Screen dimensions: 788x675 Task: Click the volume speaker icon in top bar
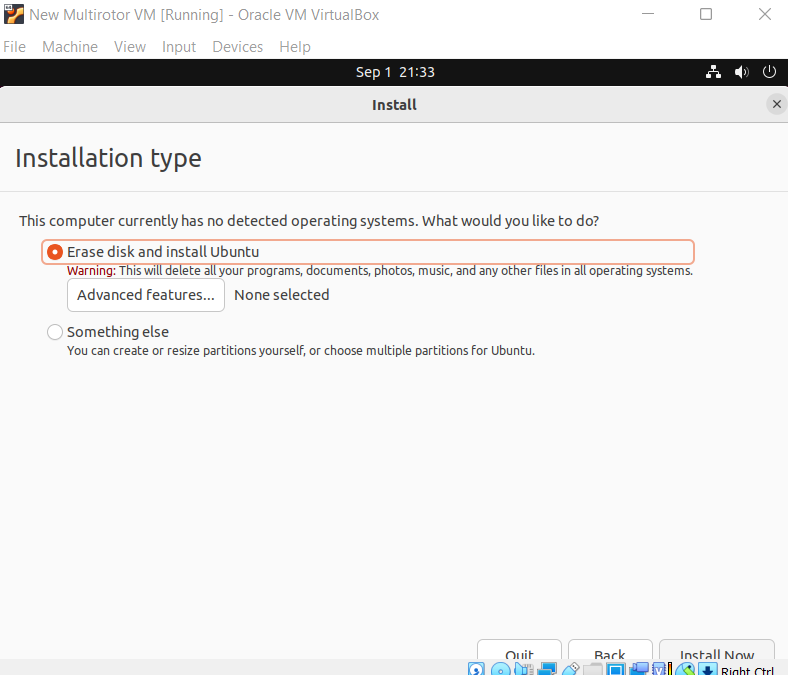click(741, 72)
